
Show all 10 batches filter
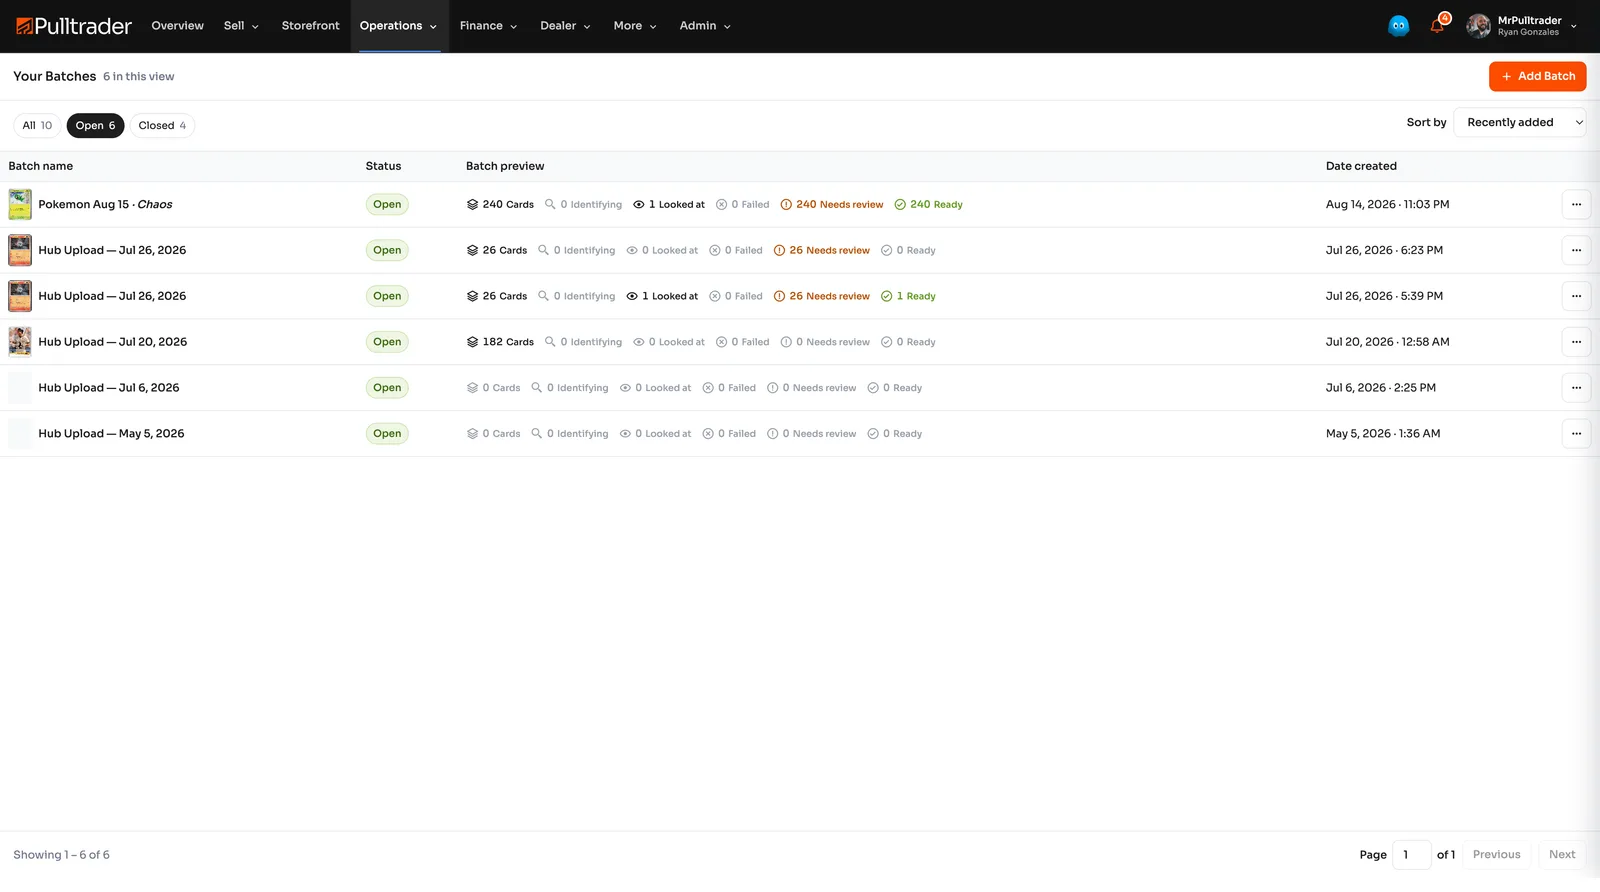coord(37,126)
